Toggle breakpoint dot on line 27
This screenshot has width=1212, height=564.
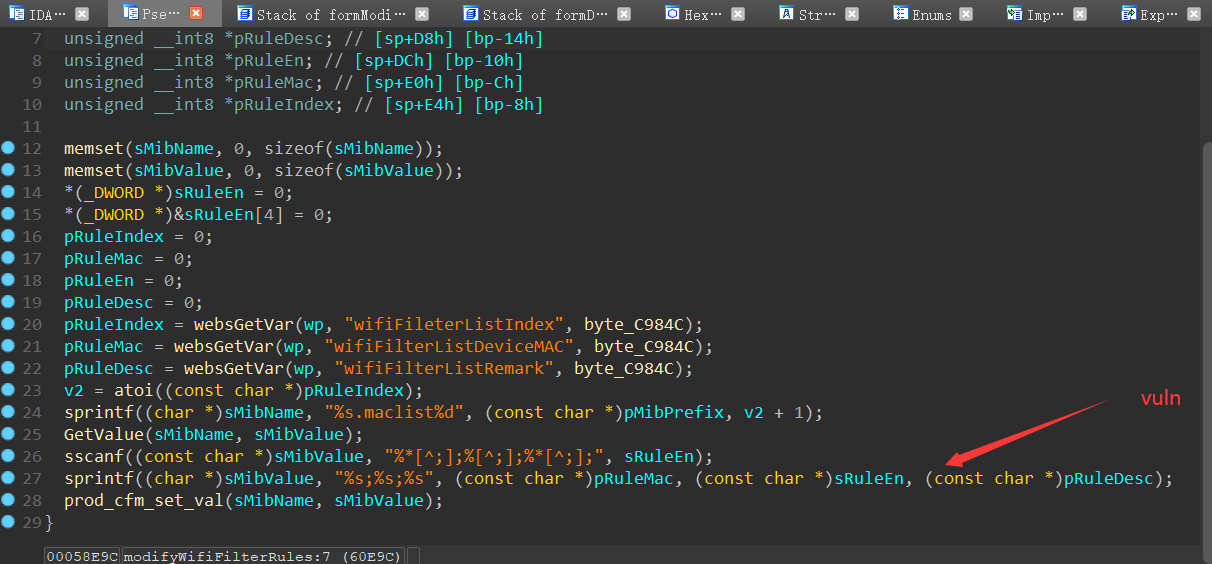[x=8, y=478]
